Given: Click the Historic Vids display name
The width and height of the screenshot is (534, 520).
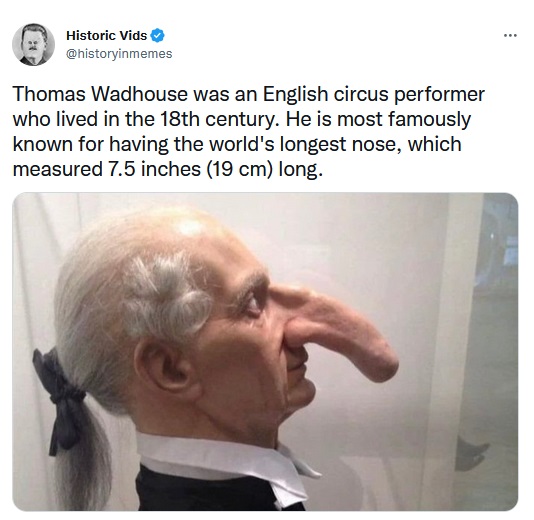Looking at the screenshot, I should pos(107,35).
